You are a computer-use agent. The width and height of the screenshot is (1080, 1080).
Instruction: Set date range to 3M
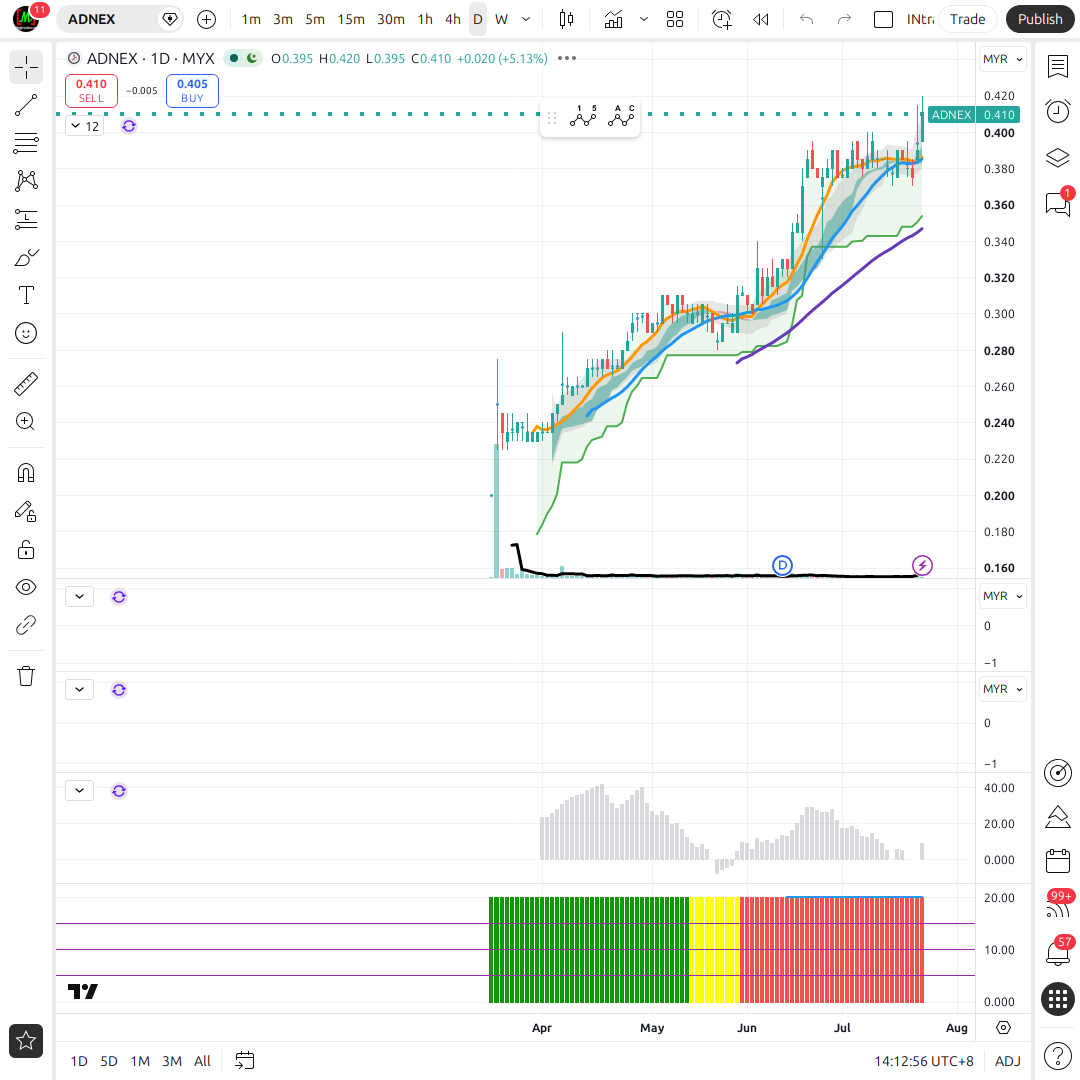[172, 1061]
